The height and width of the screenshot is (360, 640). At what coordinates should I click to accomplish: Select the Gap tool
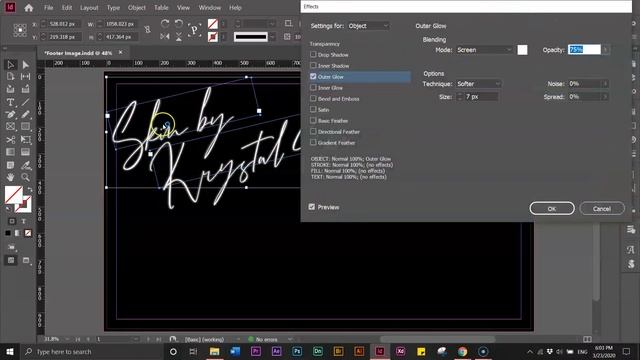point(26,77)
